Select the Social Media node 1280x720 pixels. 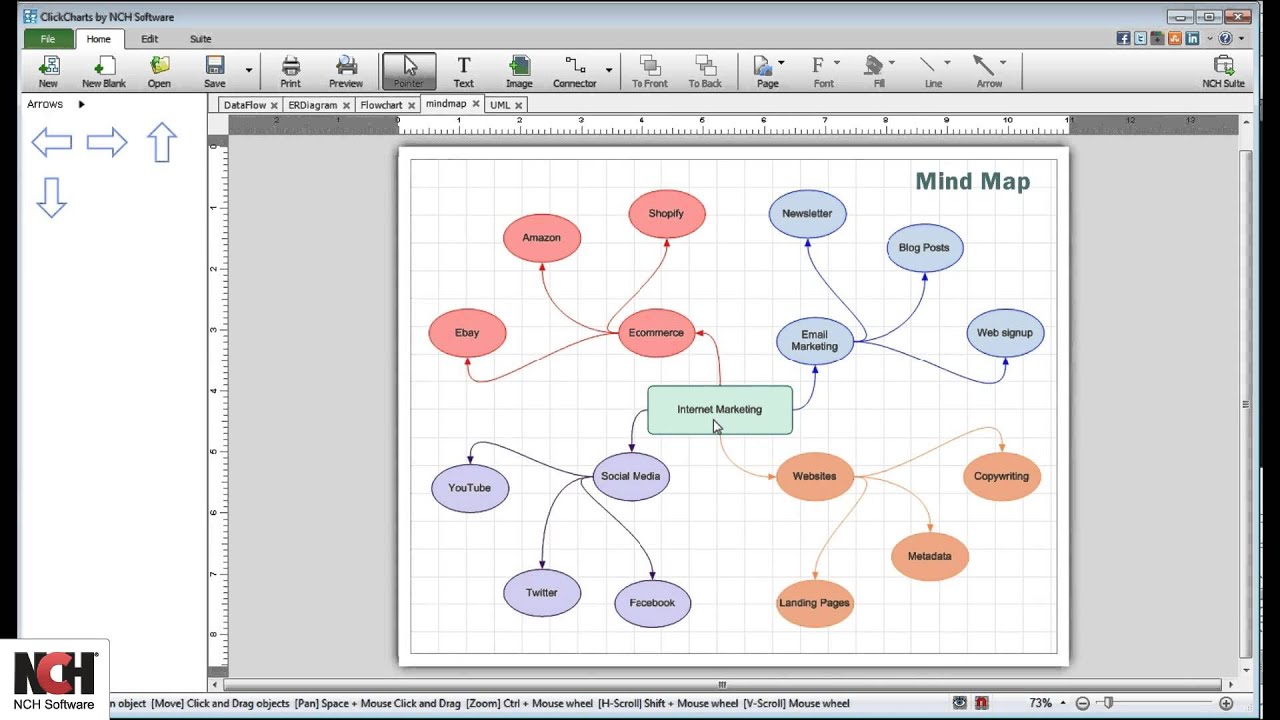point(630,476)
